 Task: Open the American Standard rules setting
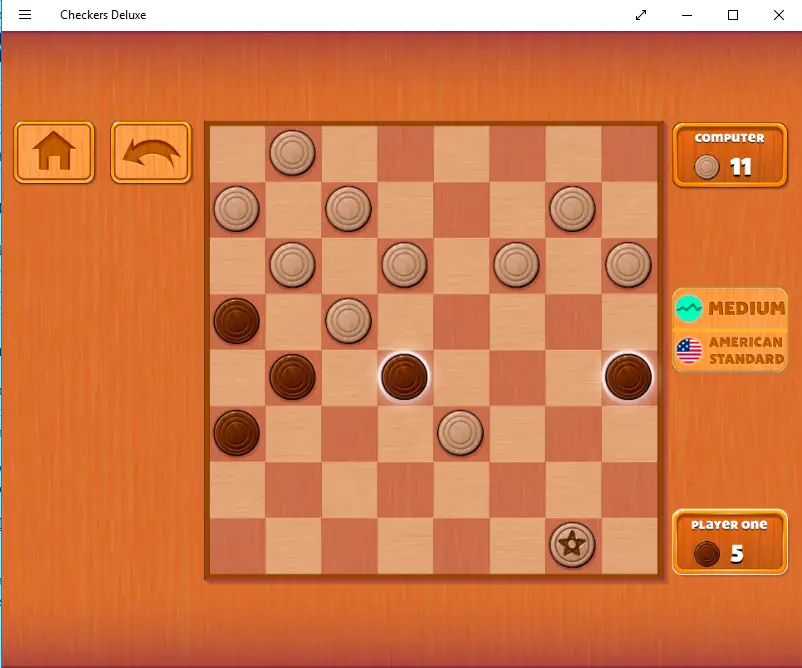pyautogui.click(x=730, y=351)
